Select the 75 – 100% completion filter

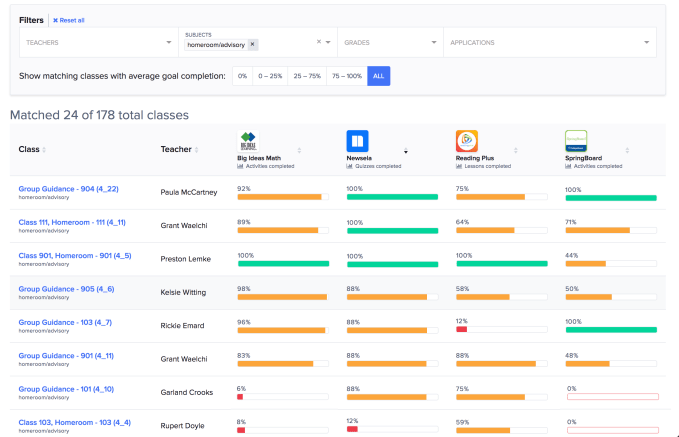(347, 76)
